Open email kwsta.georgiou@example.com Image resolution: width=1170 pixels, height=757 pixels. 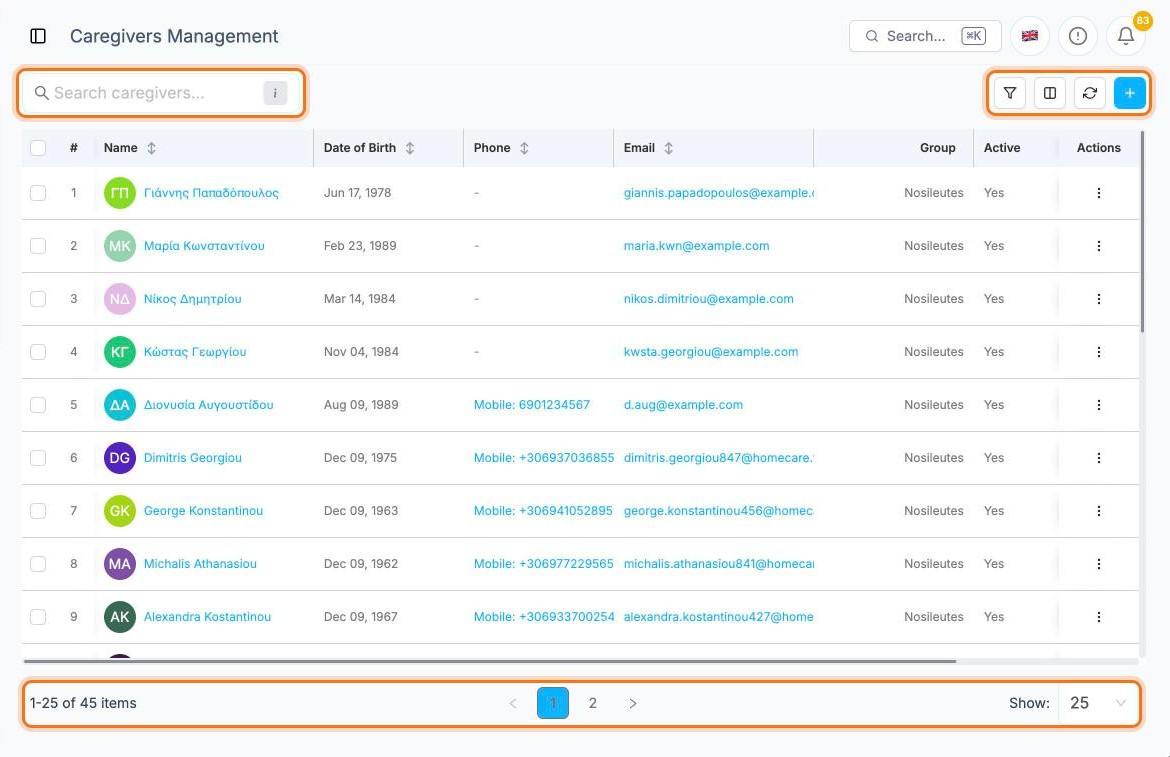tap(710, 351)
